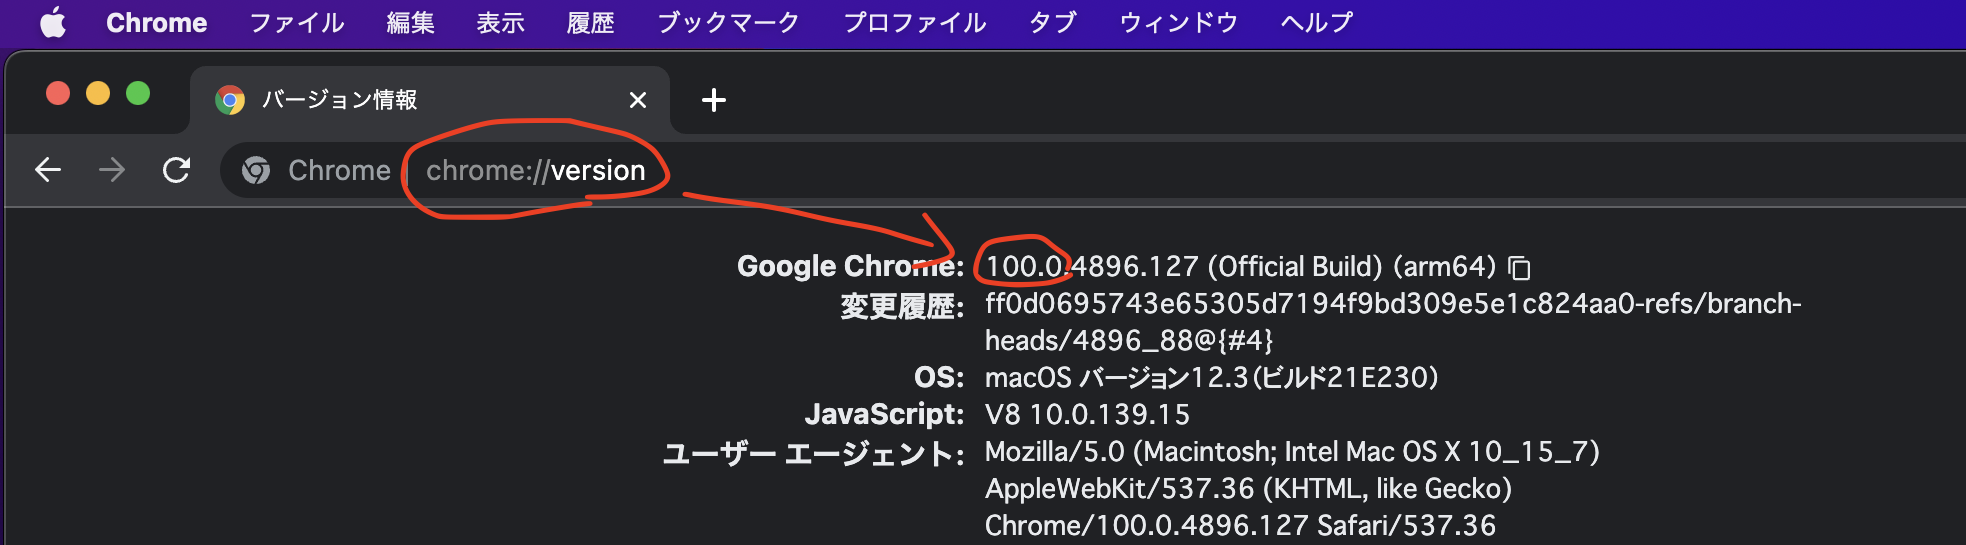Click the heads/4896_88@{#4} text
The width and height of the screenshot is (1966, 545).
1129,341
